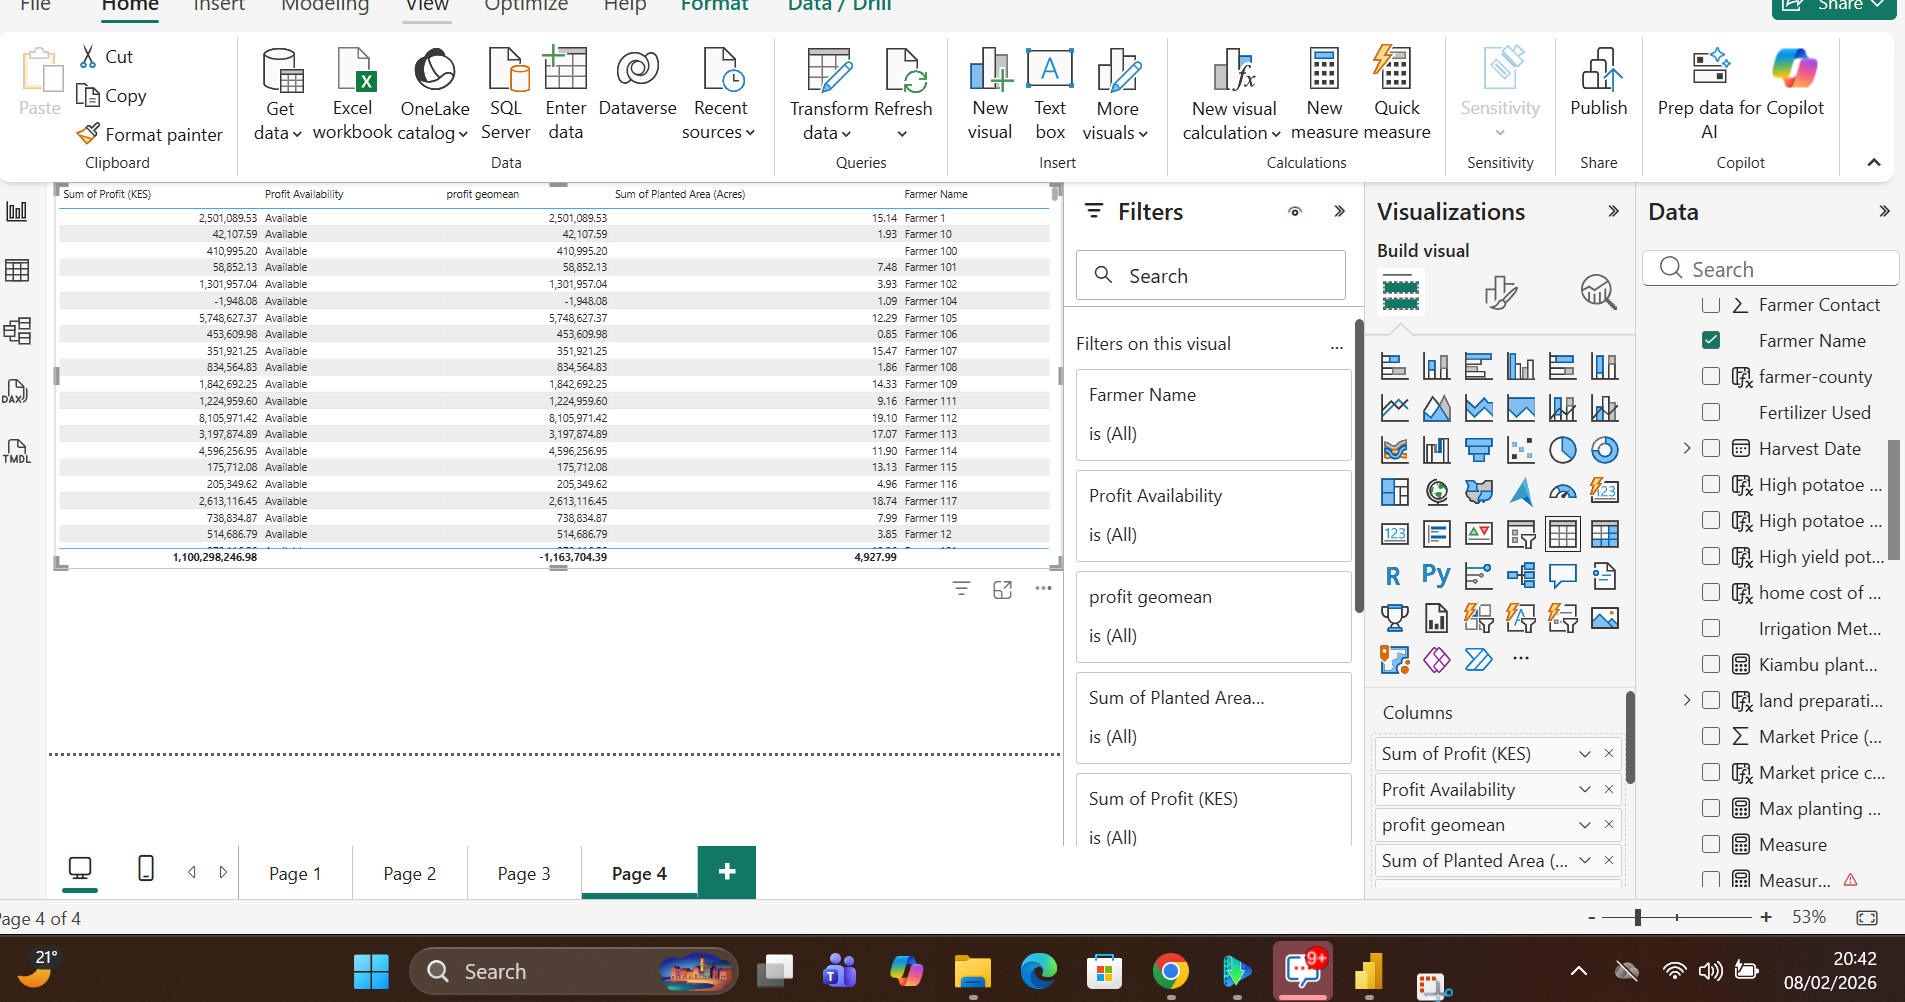Select the pie chart visualization
This screenshot has height=1002, width=1905.
coord(1562,451)
